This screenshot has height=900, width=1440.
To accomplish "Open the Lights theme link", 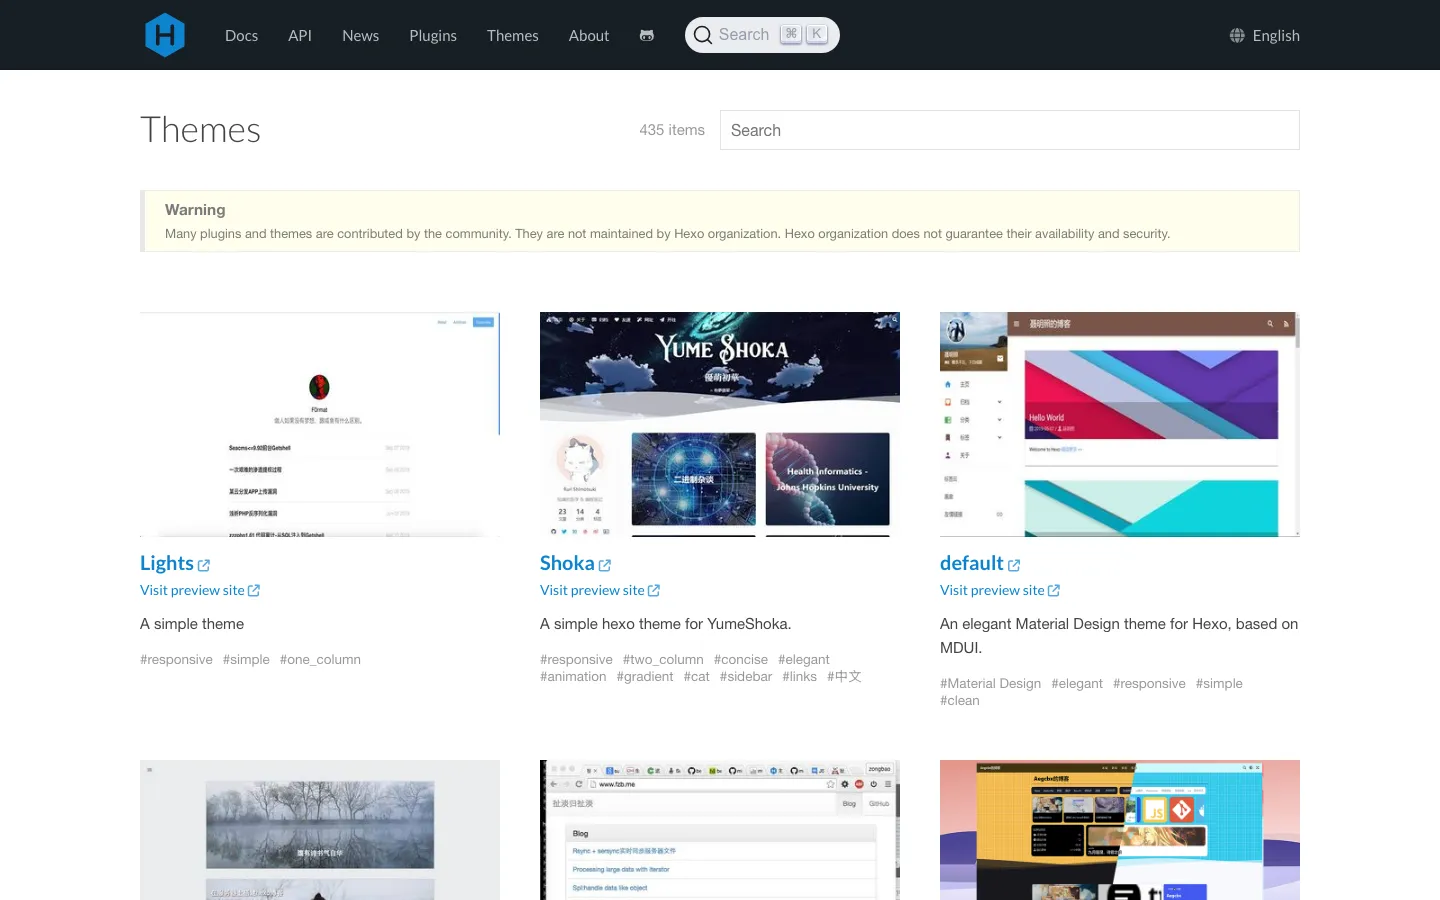I will (x=167, y=563).
